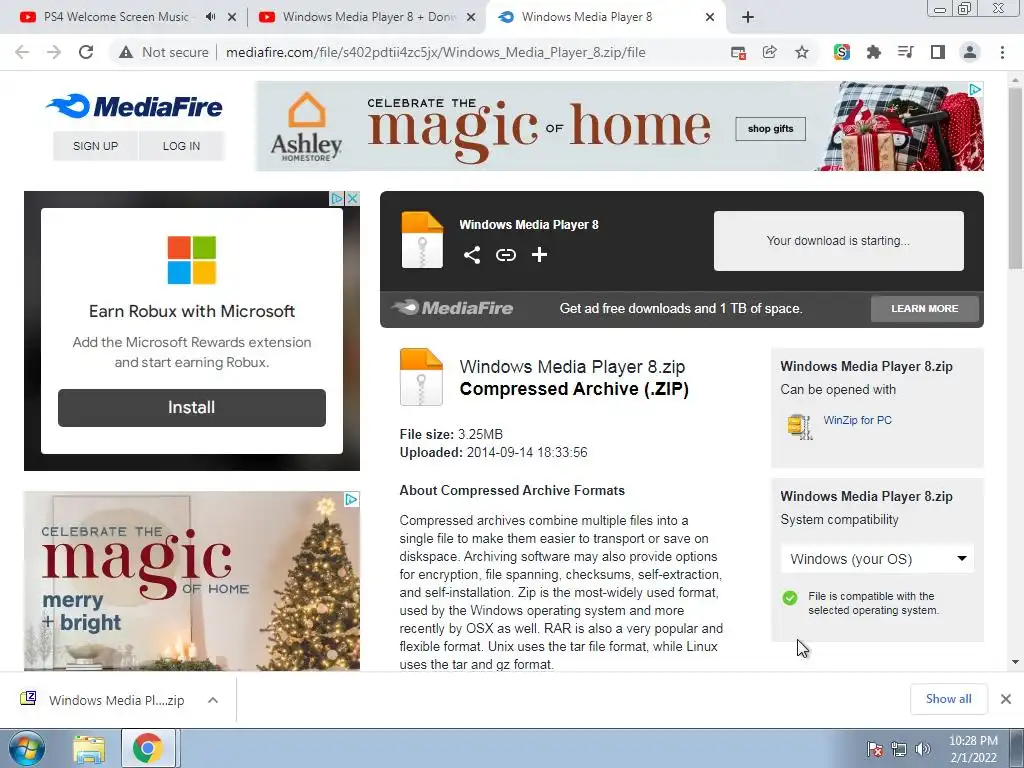Go forward using the browser forward arrow

point(54,52)
